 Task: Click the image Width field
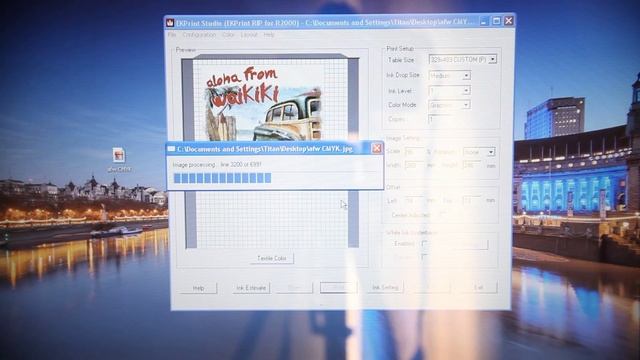[x=414, y=166]
